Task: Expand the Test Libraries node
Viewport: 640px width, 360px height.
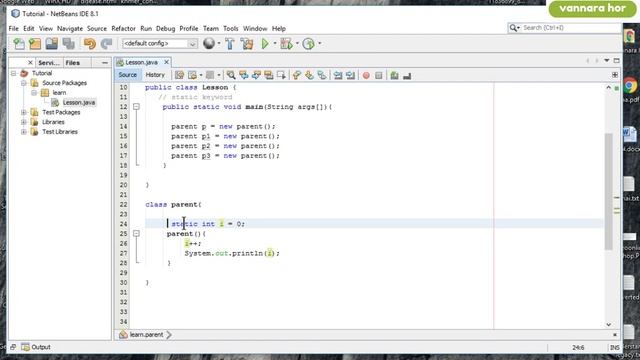Action: [24, 132]
